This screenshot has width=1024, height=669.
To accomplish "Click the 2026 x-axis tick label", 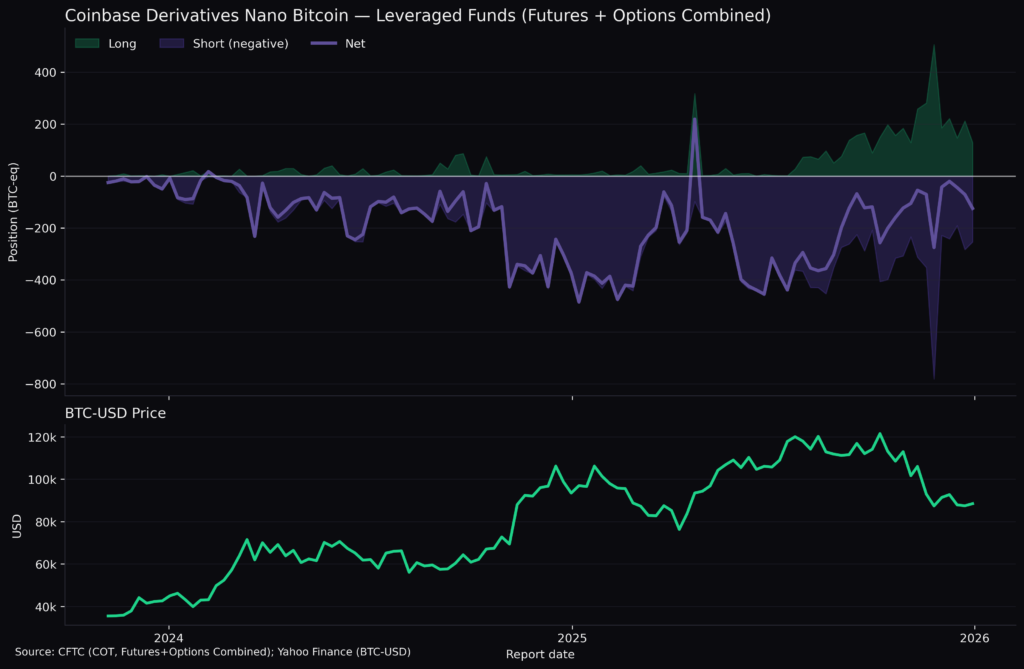I will 975,637.
